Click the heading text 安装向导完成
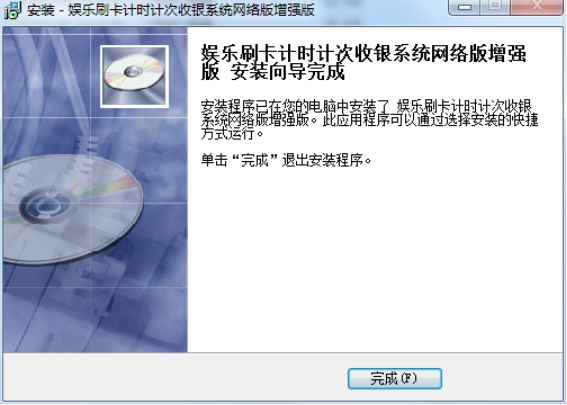This screenshot has width=567, height=405. tap(287, 72)
